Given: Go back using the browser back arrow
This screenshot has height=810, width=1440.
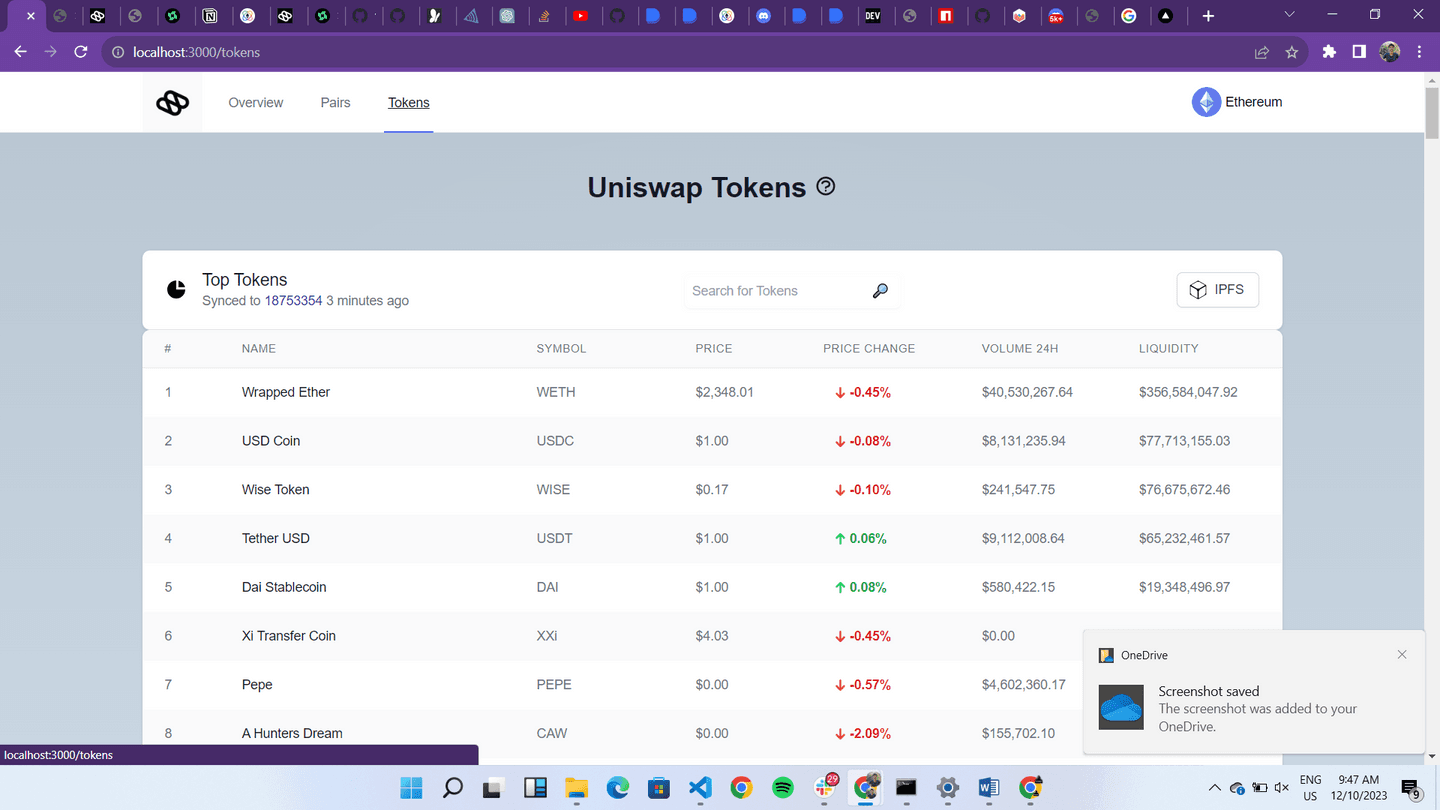Looking at the screenshot, I should [x=20, y=52].
